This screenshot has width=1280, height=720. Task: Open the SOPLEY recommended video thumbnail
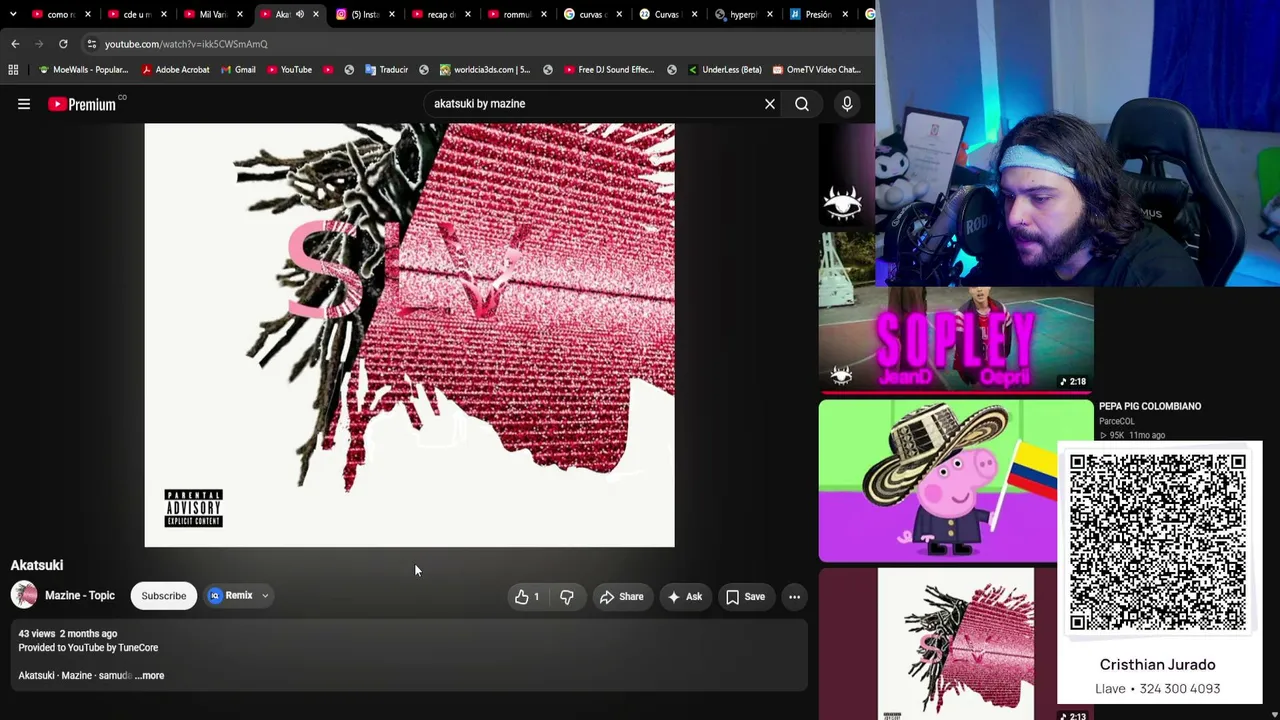click(956, 339)
